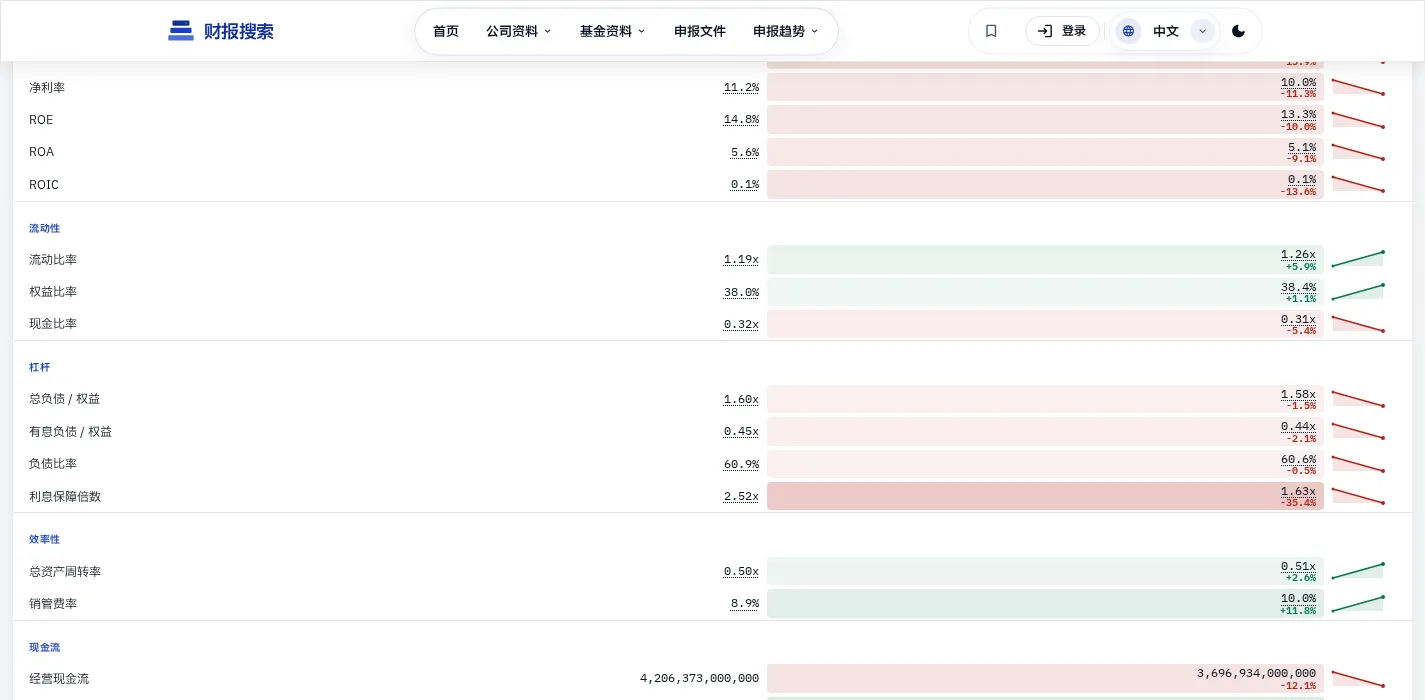Click the 负债比率 trend sparkline
This screenshot has width=1425, height=700.
[1358, 464]
